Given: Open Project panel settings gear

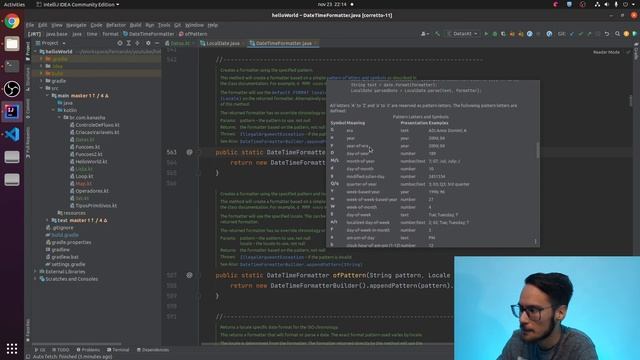Looking at the screenshot, I should coord(148,43).
